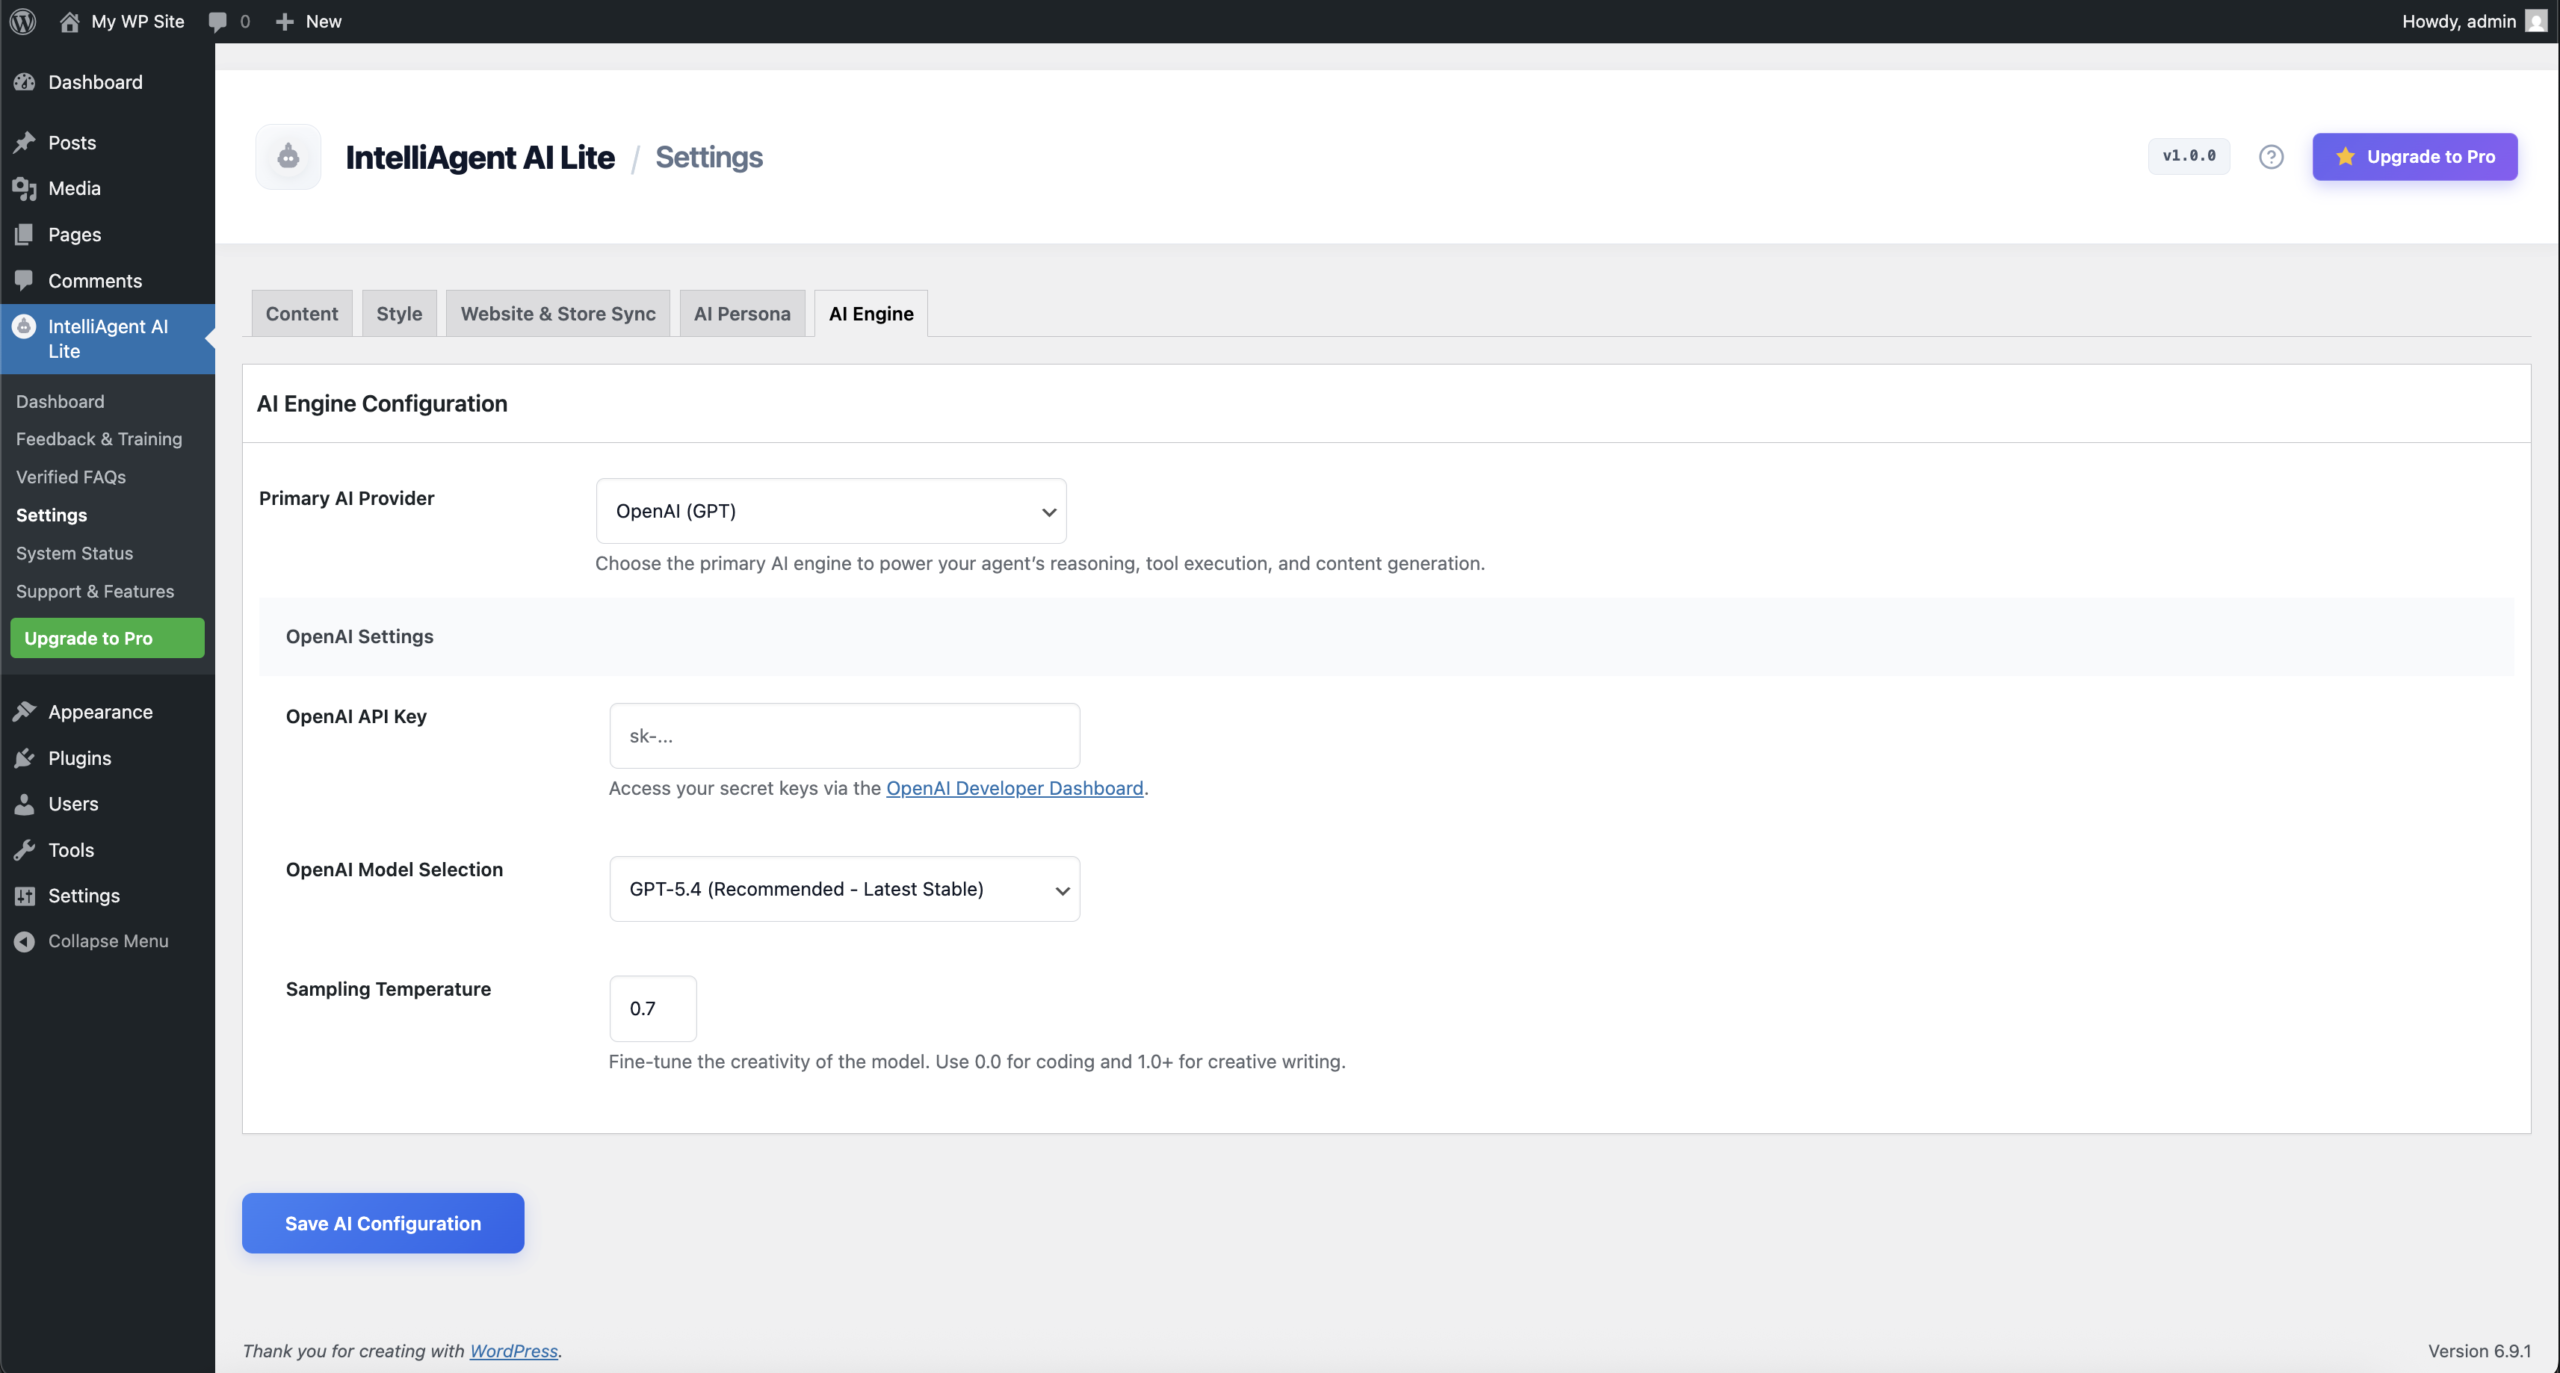2560x1373 pixels.
Task: Open Media library in sidebar
Action: [74, 188]
